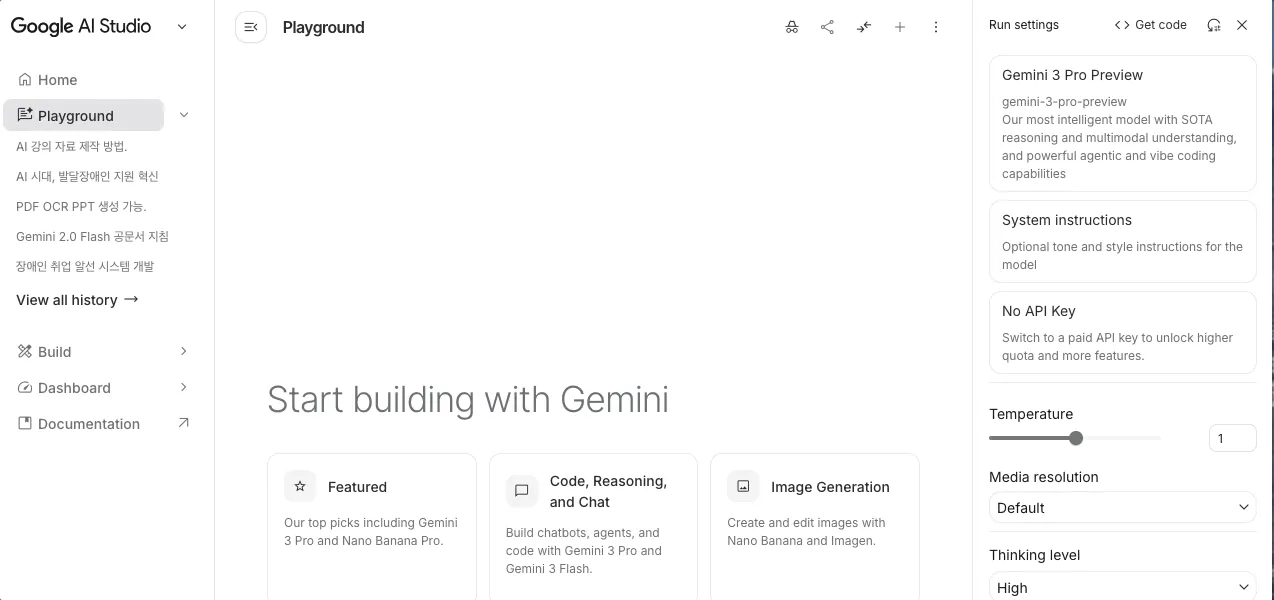1274x600 pixels.
Task: Expand the Build section chevron
Action: (x=184, y=351)
